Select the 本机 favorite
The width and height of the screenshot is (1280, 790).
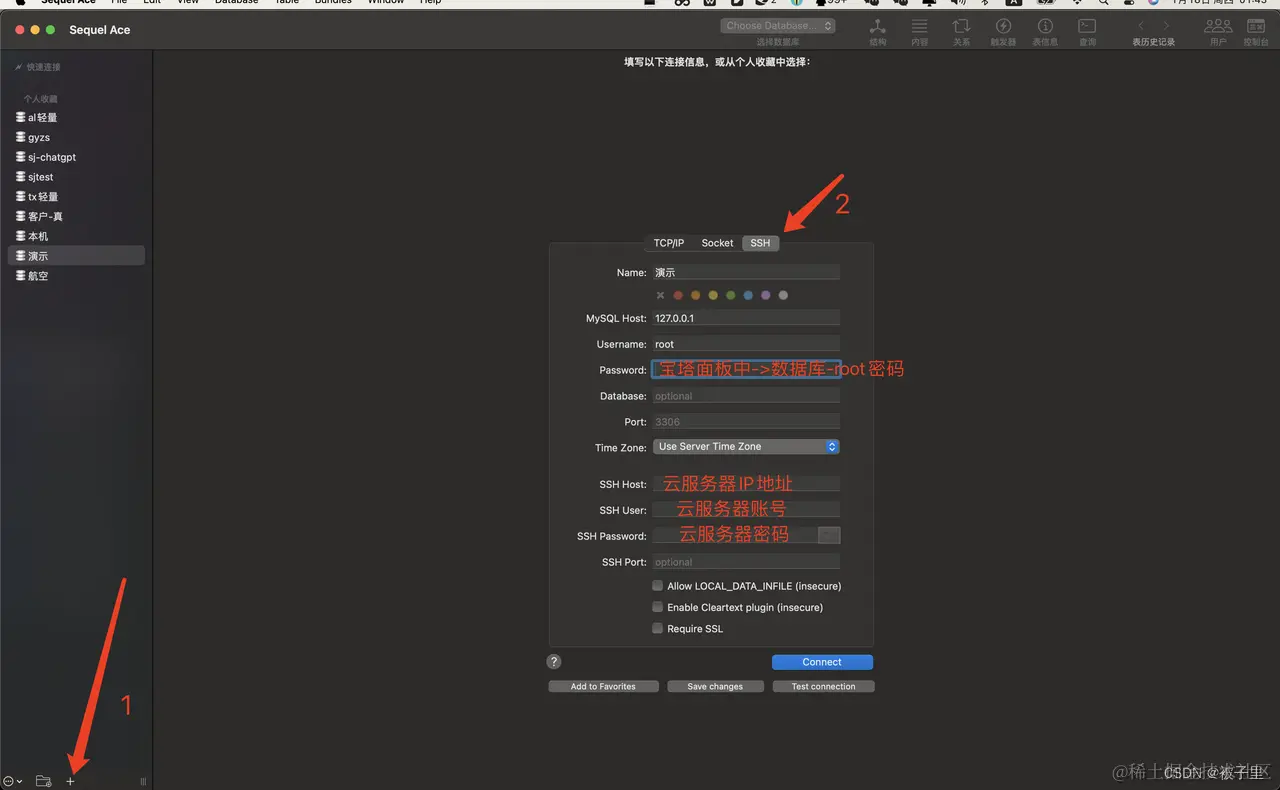coord(76,236)
